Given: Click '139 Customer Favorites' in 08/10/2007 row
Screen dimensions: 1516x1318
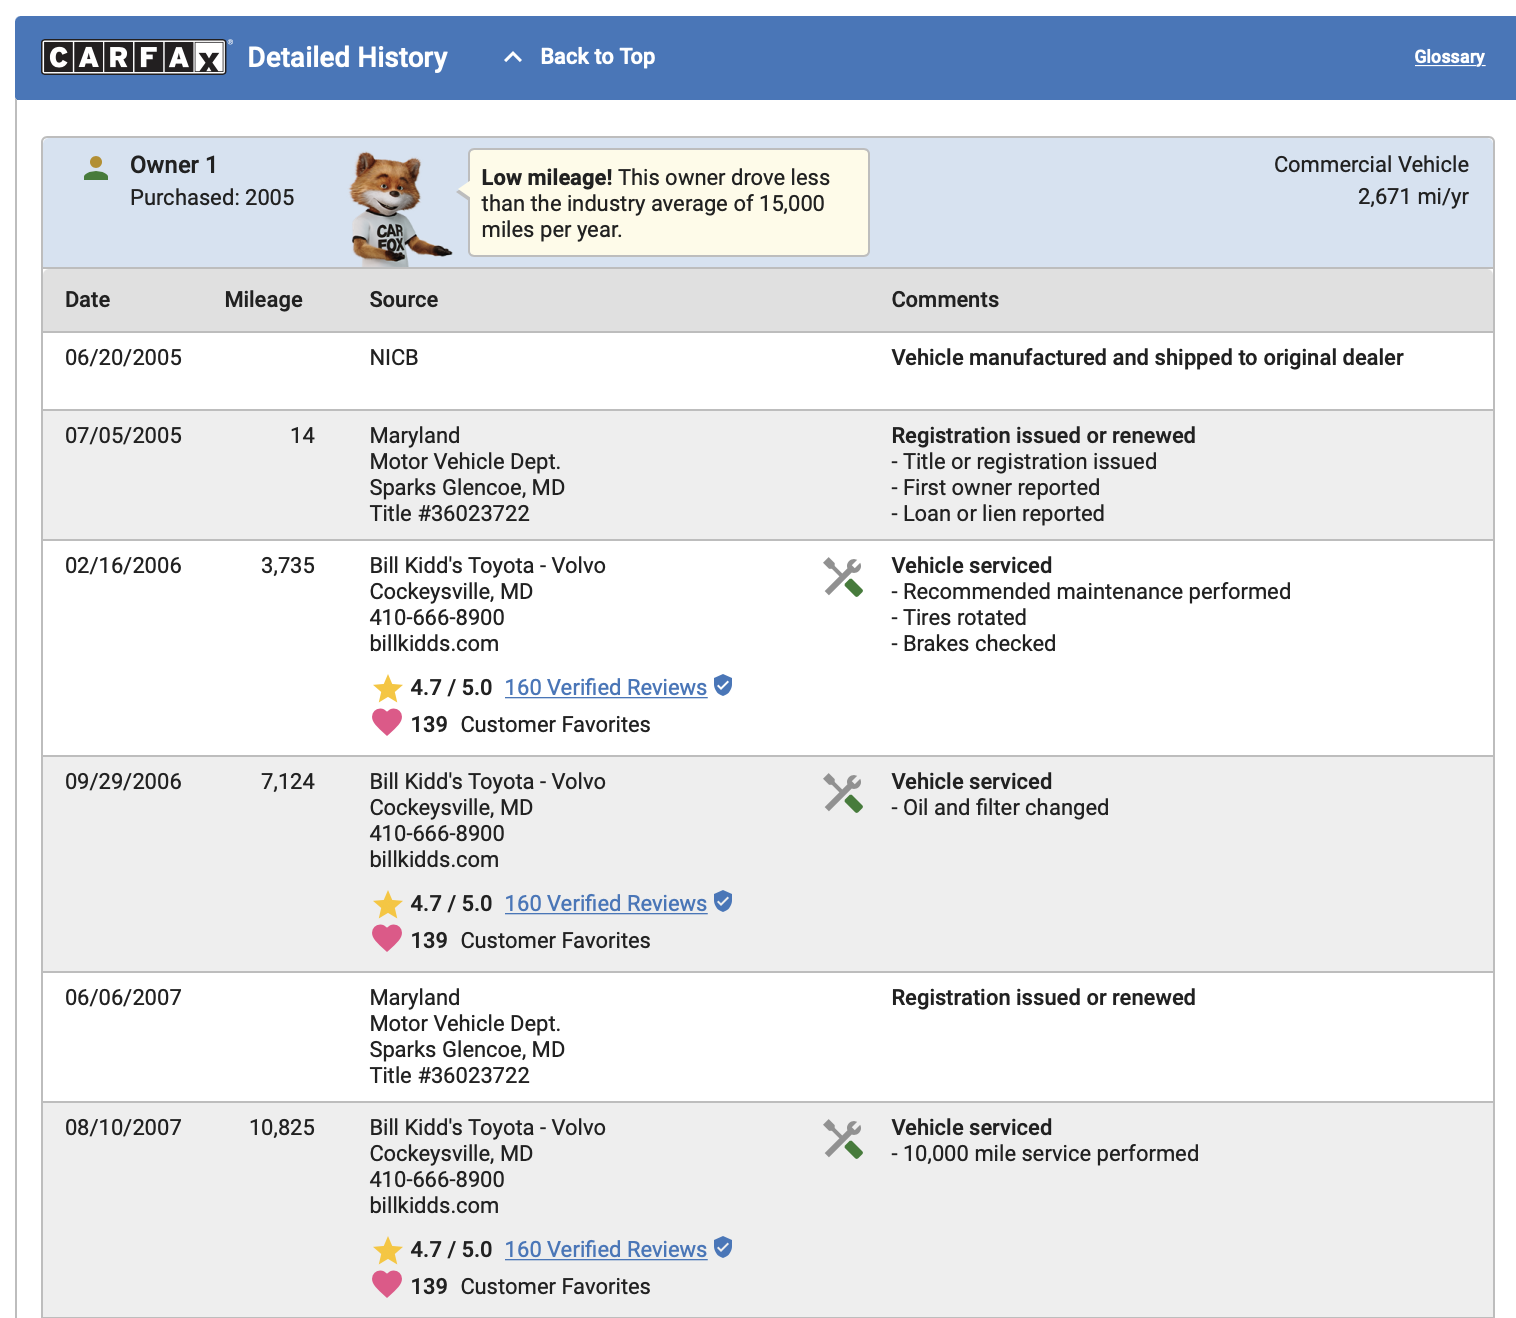Looking at the screenshot, I should coord(530,1287).
